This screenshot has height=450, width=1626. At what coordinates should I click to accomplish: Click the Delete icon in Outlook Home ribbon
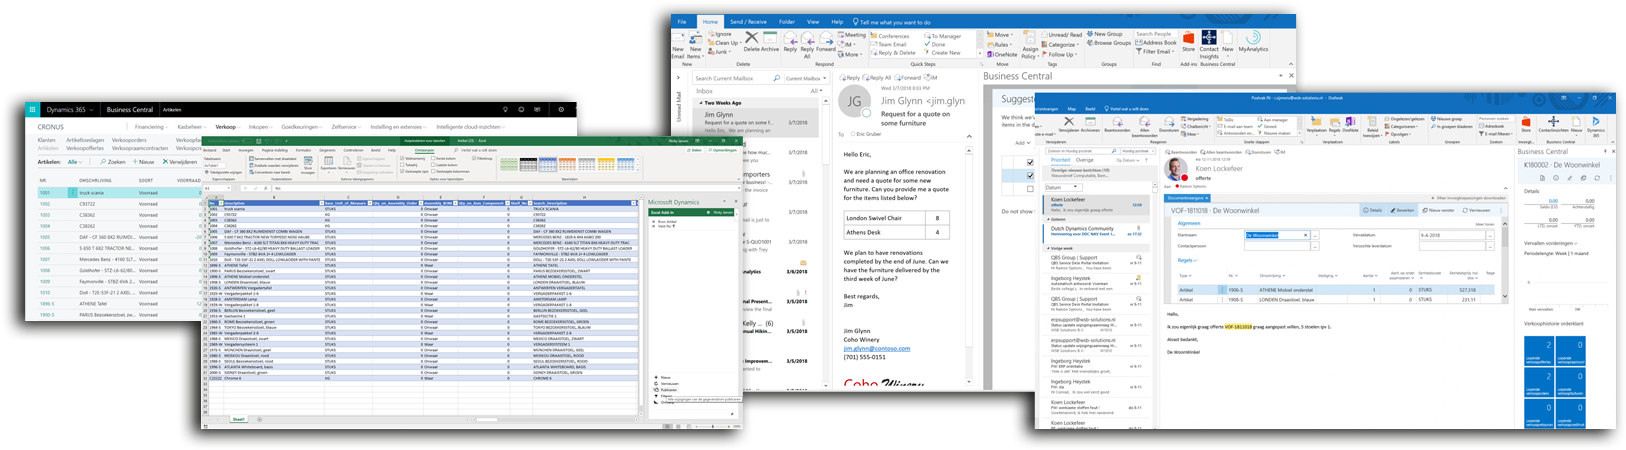tap(751, 37)
